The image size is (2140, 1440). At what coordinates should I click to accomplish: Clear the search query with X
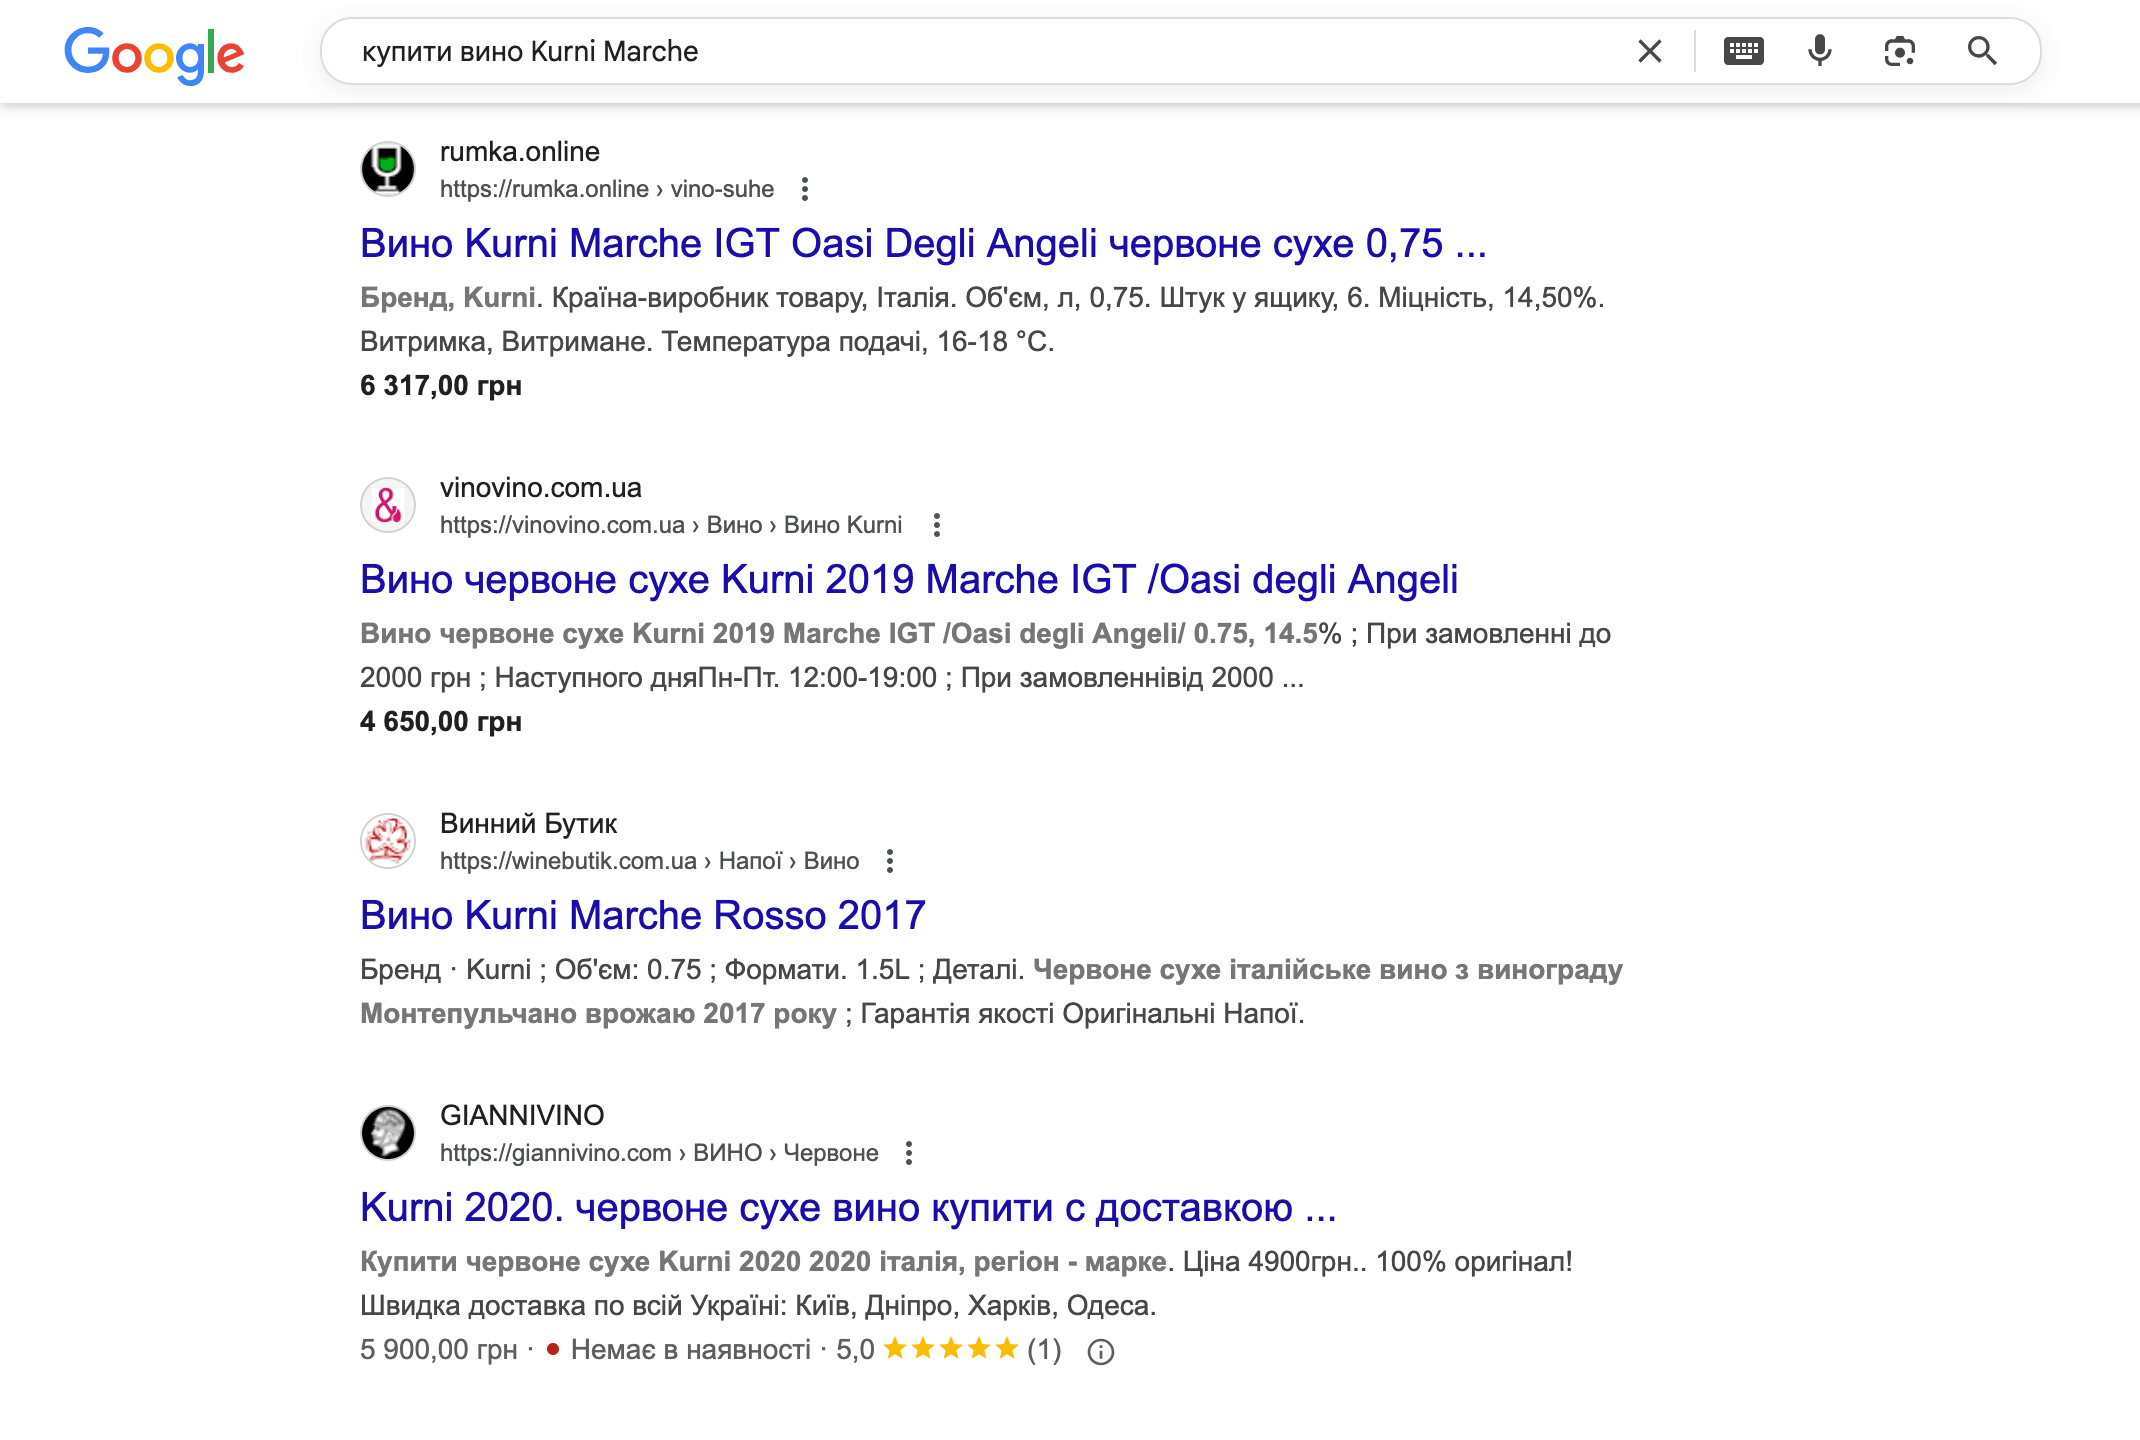point(1650,51)
